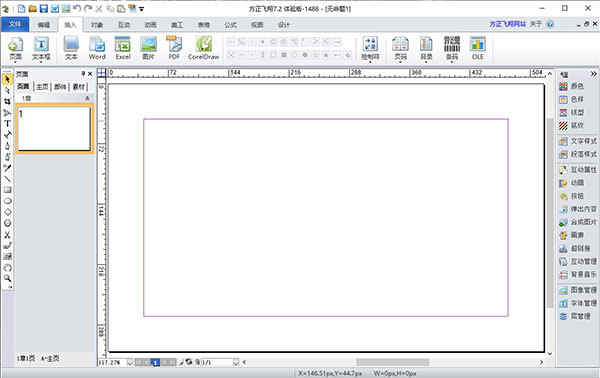The height and width of the screenshot is (378, 600).
Task: Select the straight line drawing tool
Action: pyautogui.click(x=7, y=179)
